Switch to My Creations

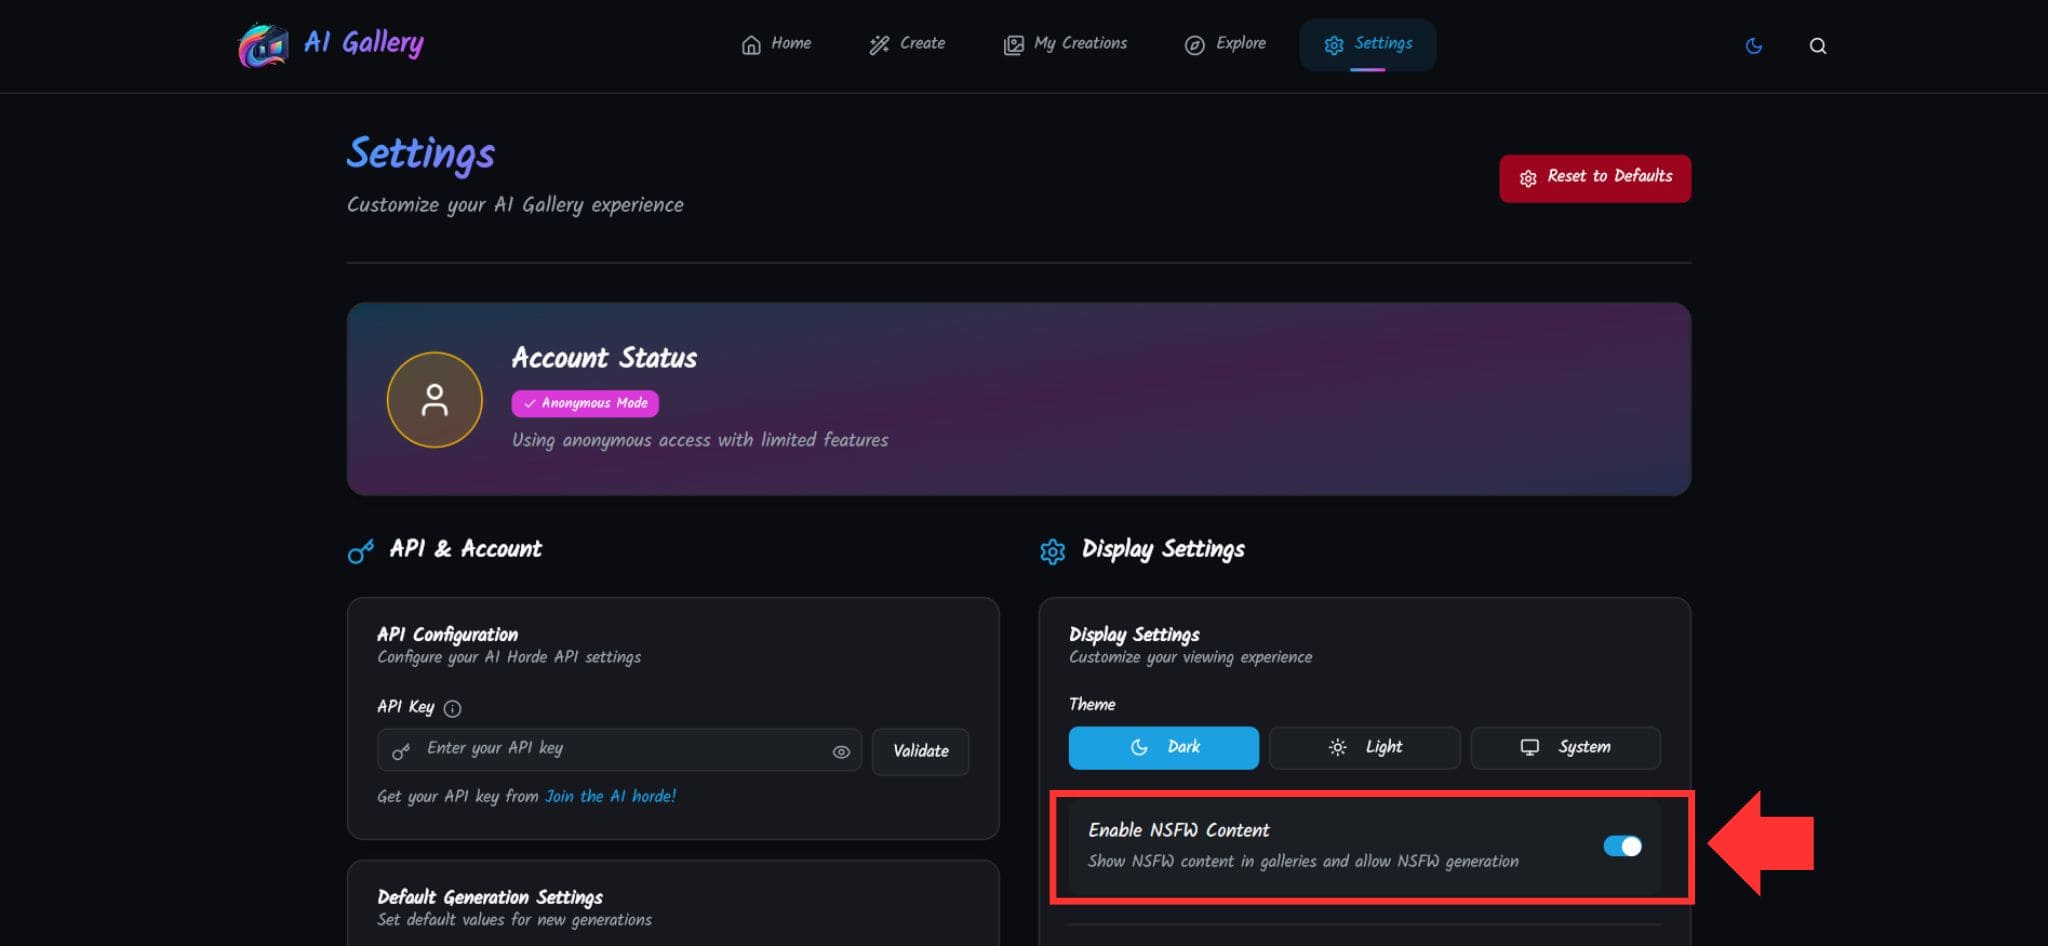tap(1065, 44)
